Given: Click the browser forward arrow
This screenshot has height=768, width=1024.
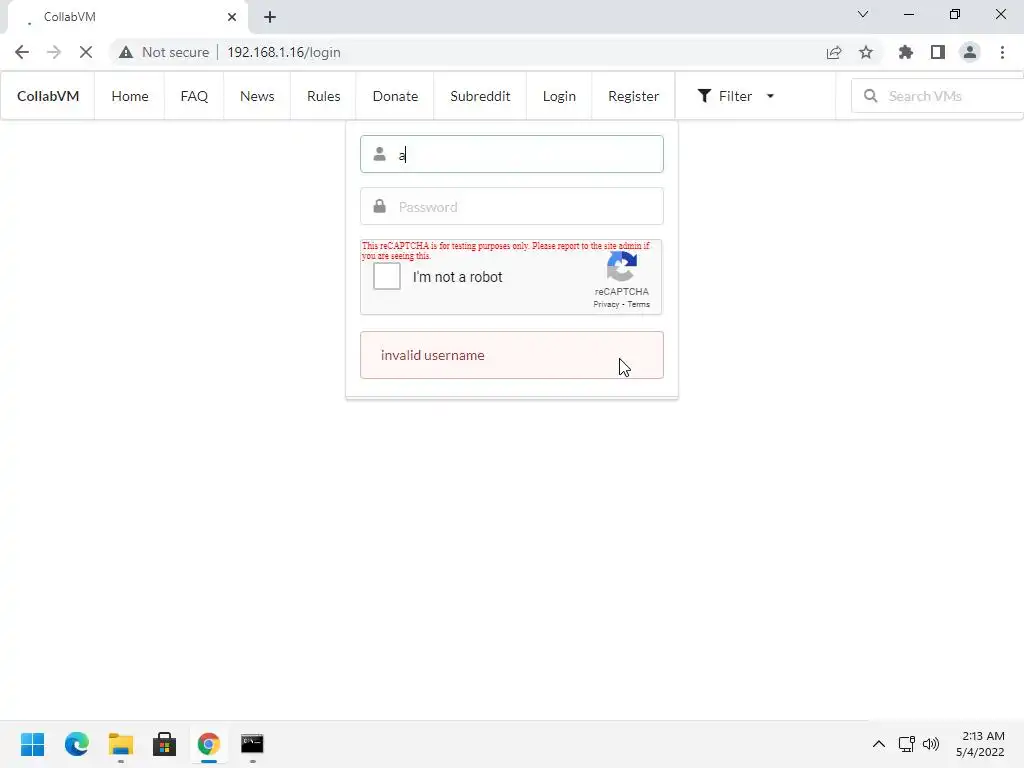Looking at the screenshot, I should coord(54,52).
